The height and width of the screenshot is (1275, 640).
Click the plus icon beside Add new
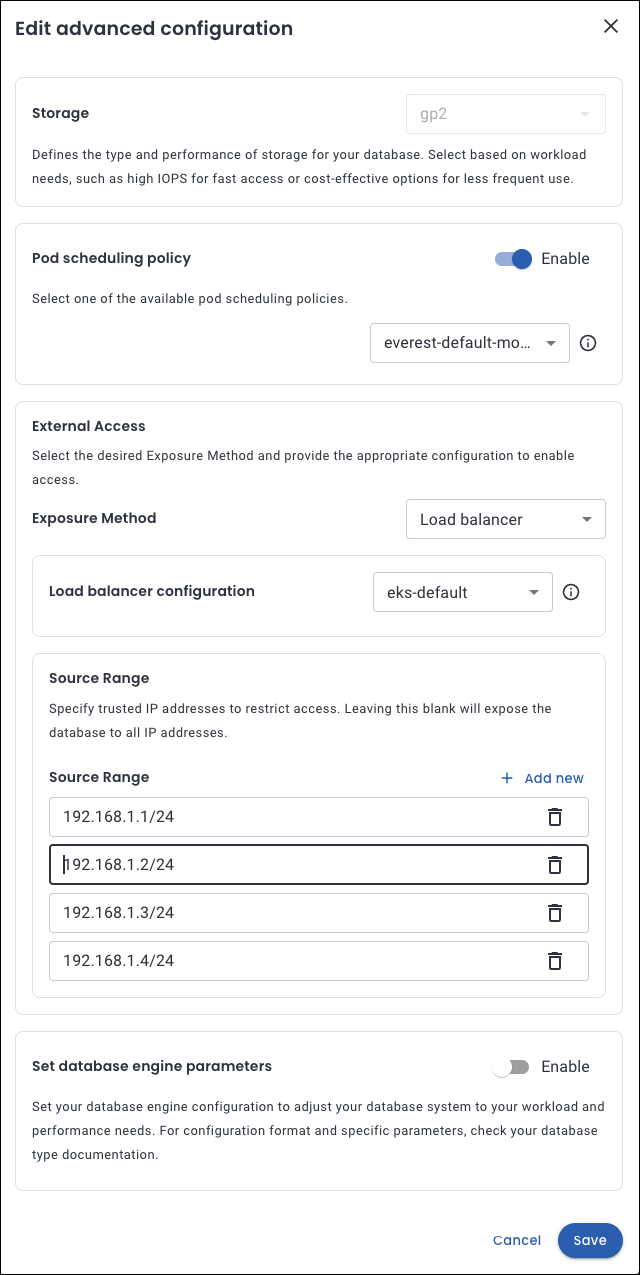[507, 778]
